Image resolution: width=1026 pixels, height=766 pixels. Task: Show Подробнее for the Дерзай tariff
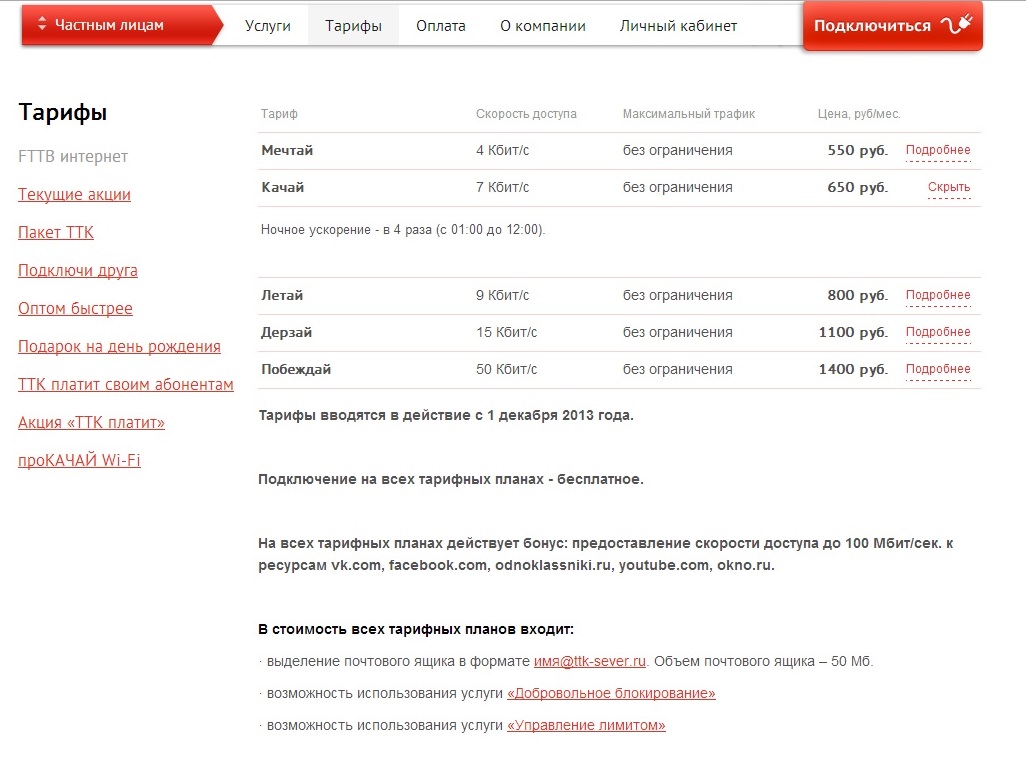[937, 333]
